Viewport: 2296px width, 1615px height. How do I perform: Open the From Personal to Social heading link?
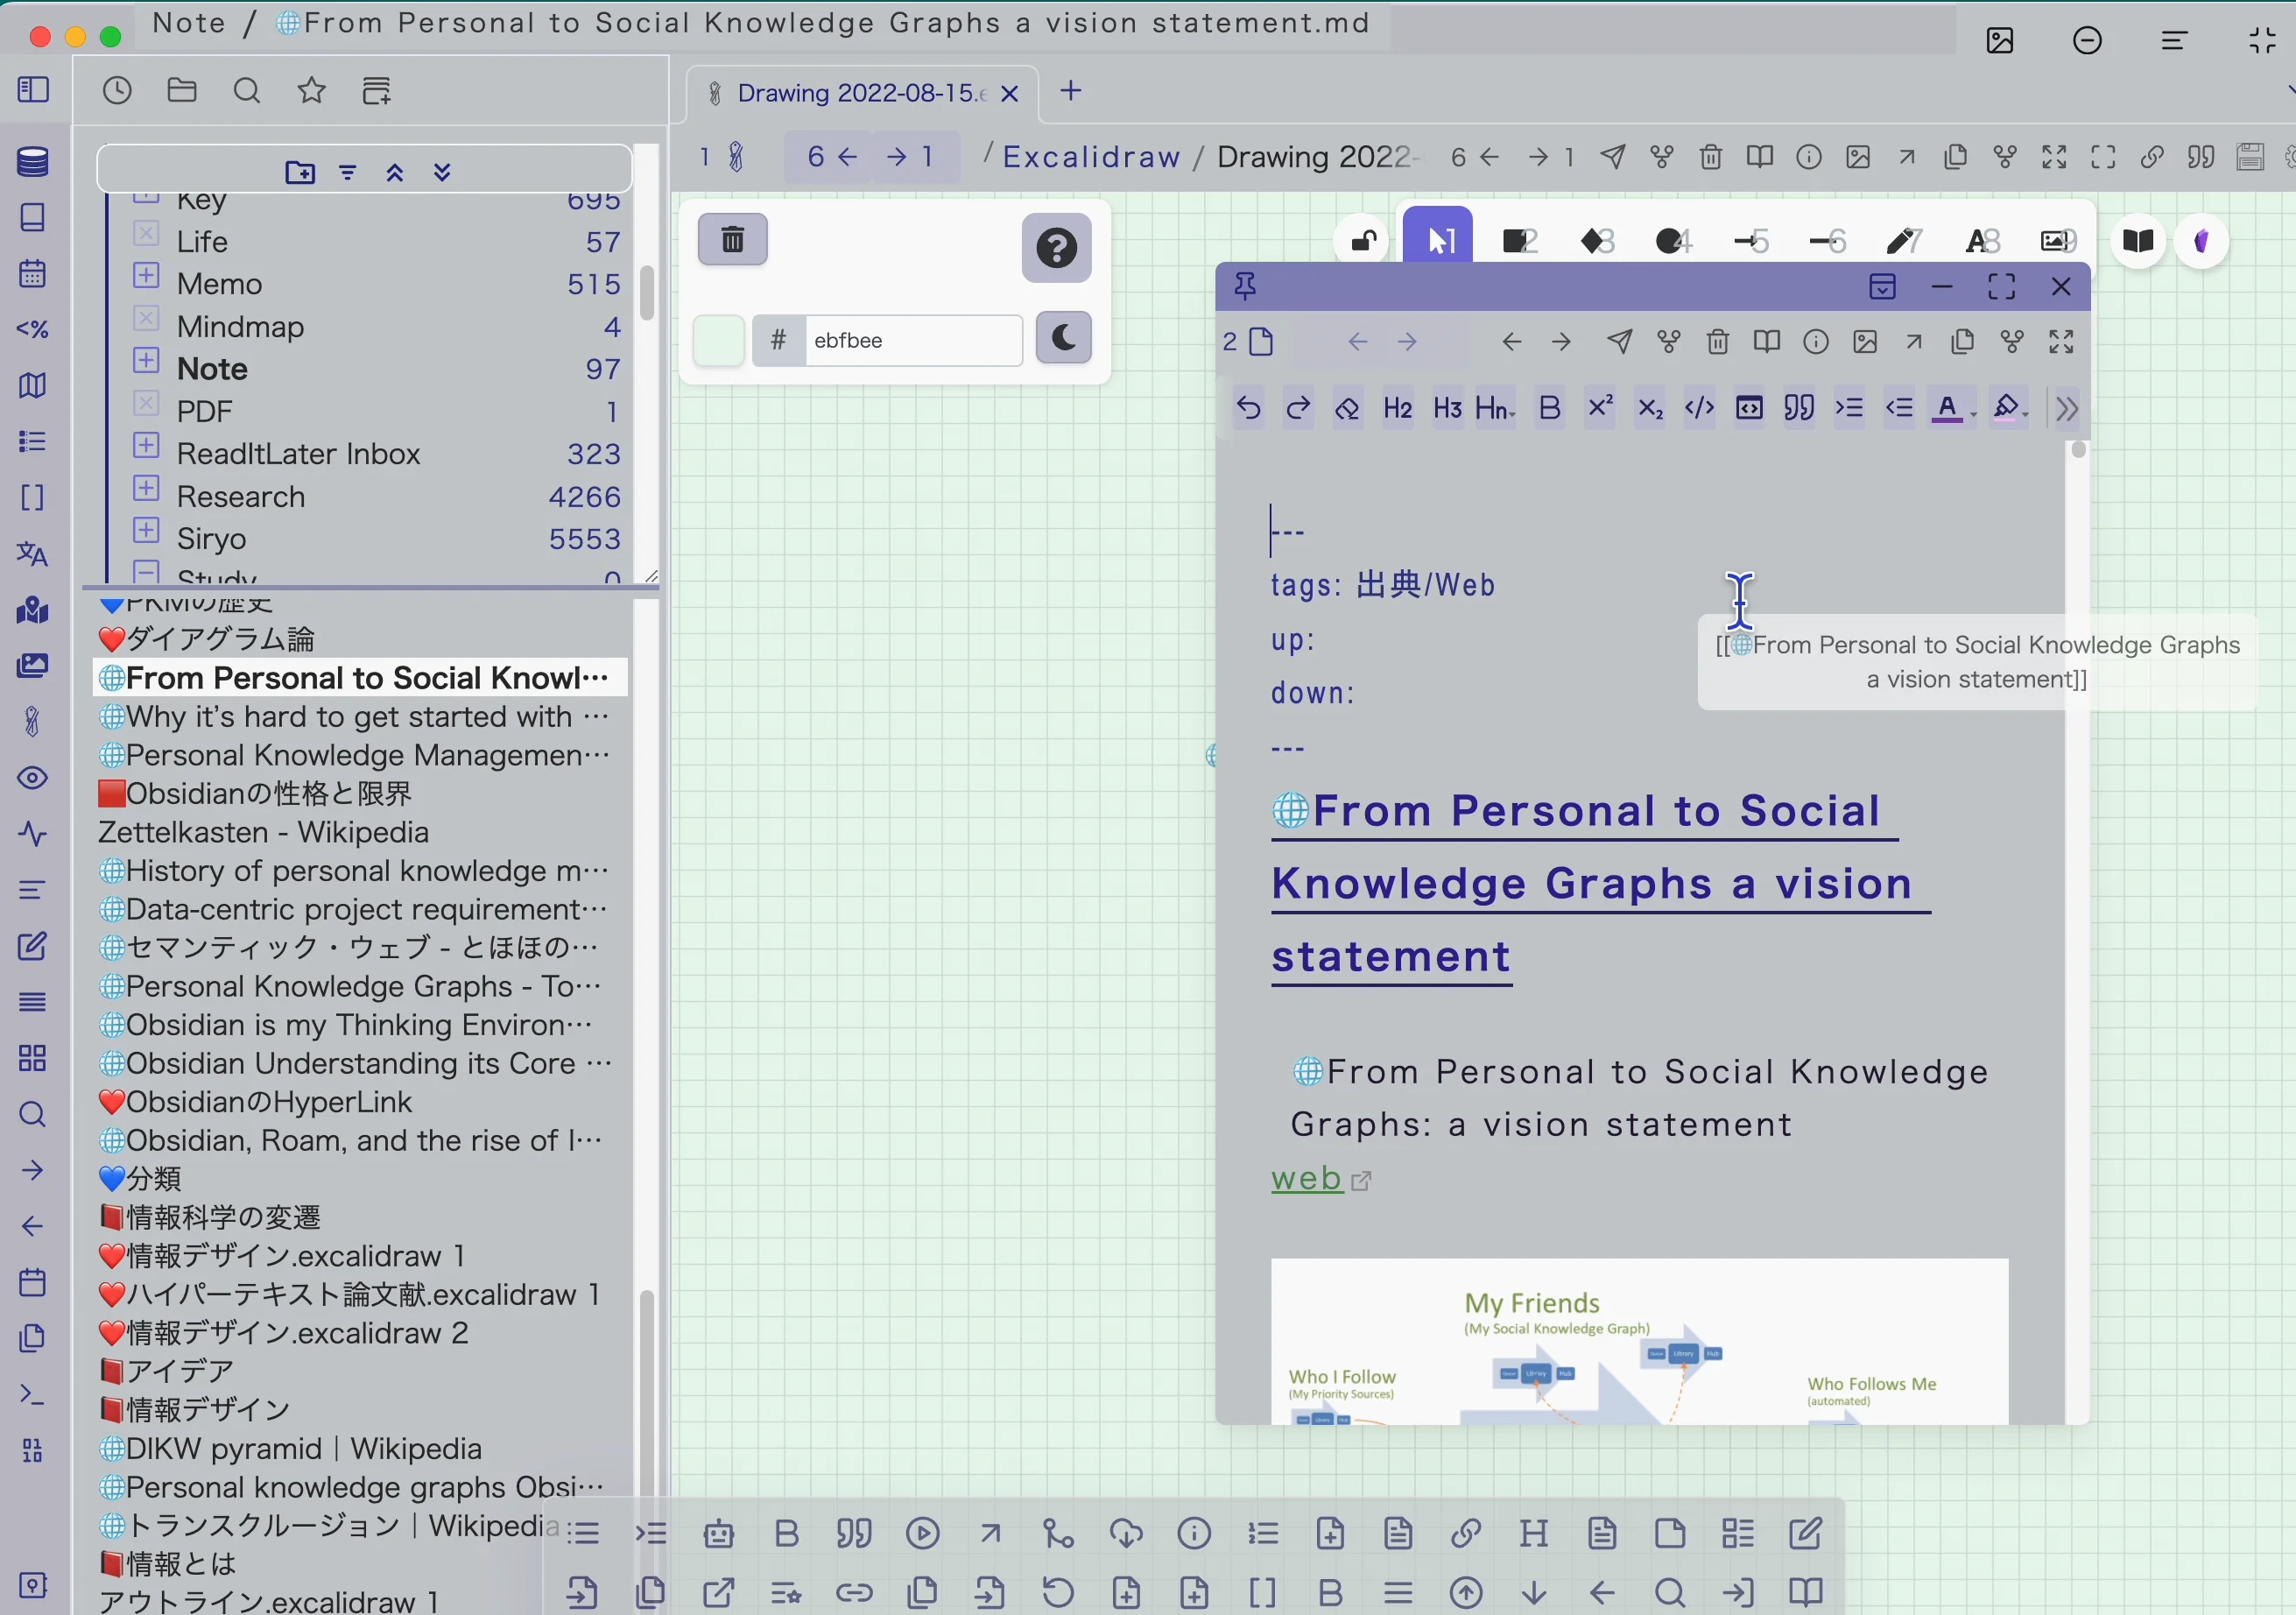[x=1600, y=884]
